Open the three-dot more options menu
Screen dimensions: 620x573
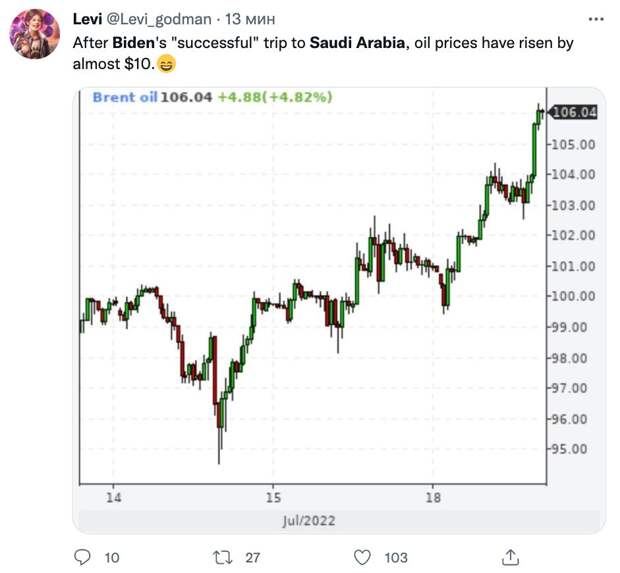tap(597, 19)
